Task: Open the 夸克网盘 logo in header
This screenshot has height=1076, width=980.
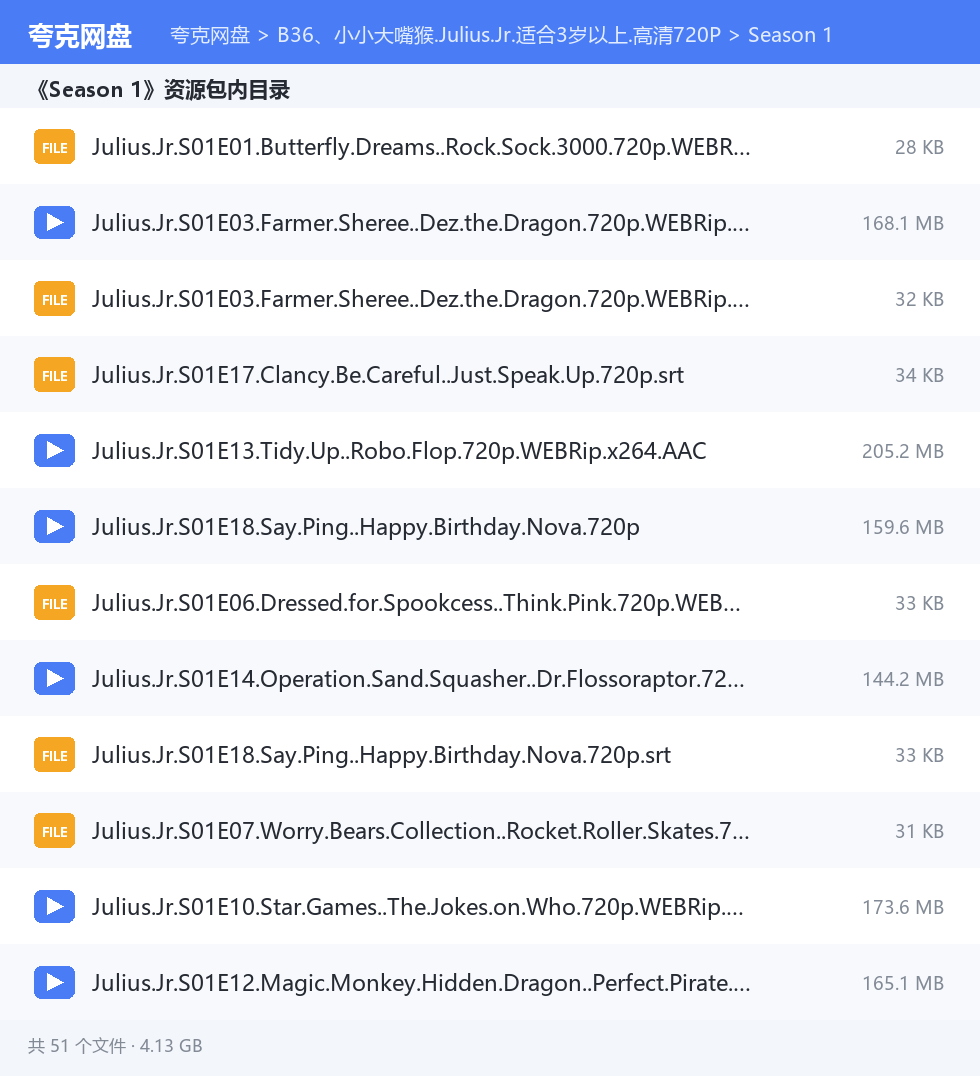Action: (80, 36)
